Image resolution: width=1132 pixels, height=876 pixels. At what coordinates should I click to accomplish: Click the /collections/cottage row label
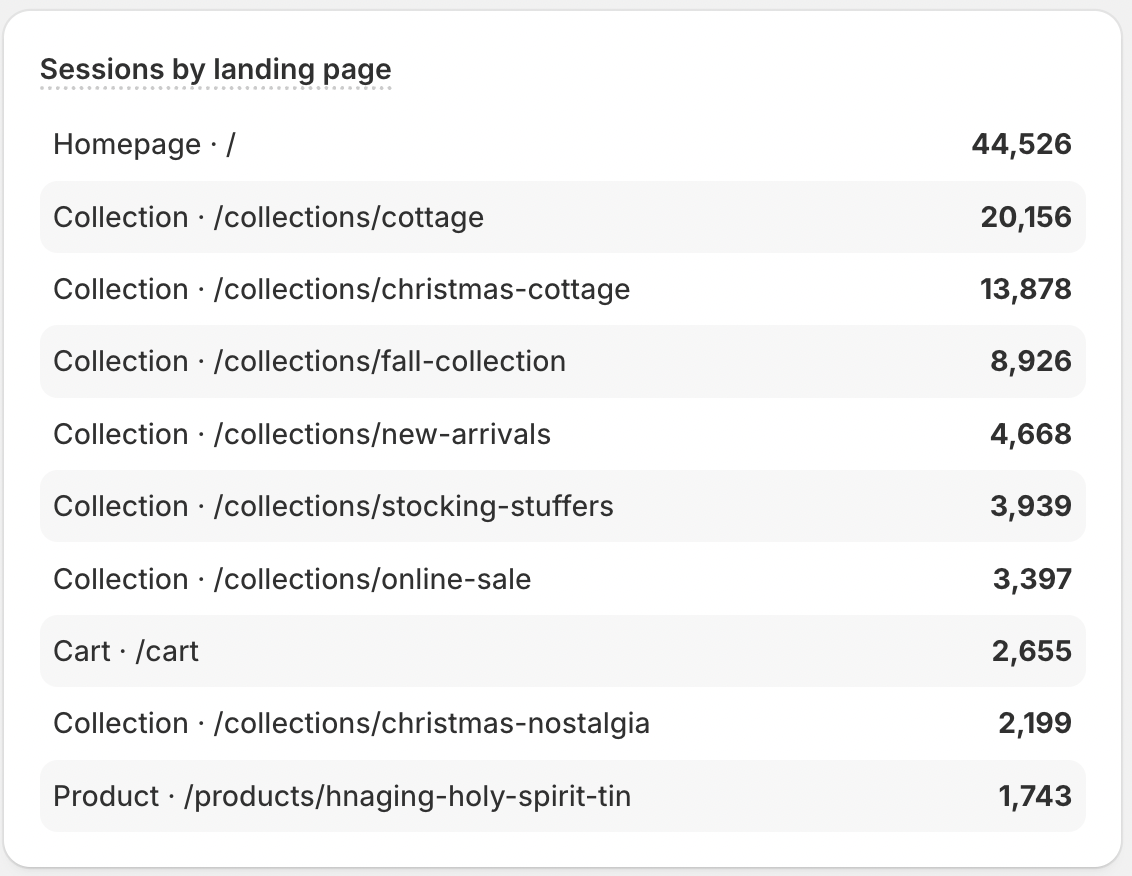(x=268, y=217)
